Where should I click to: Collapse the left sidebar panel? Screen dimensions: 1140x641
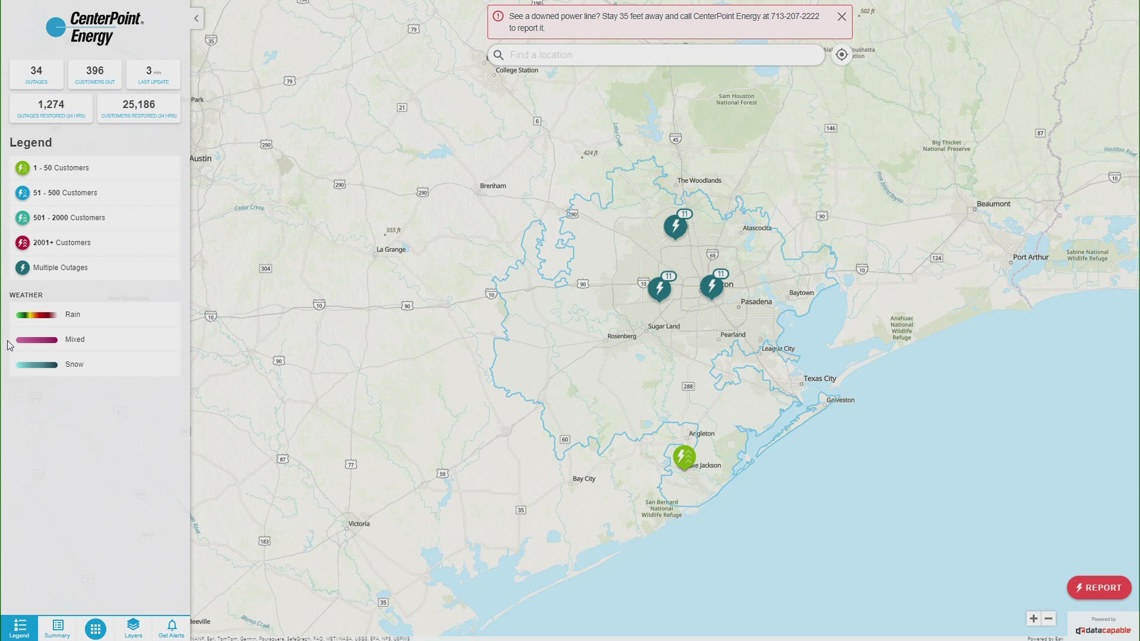(195, 17)
